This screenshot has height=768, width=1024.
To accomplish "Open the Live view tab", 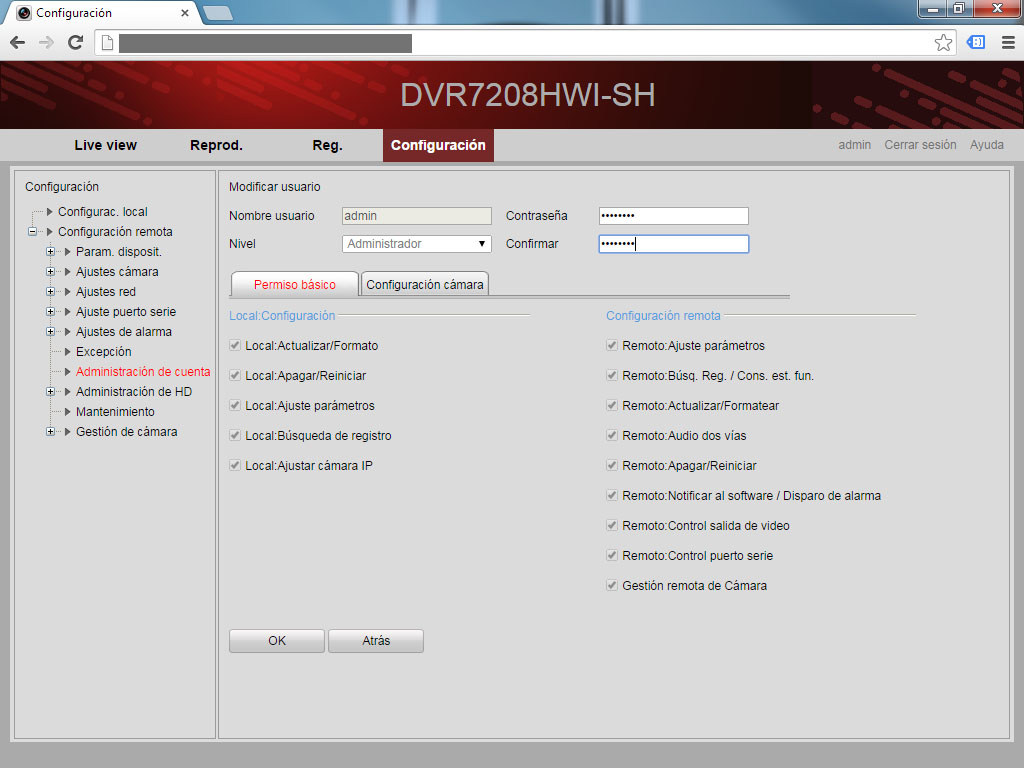I will (x=106, y=145).
